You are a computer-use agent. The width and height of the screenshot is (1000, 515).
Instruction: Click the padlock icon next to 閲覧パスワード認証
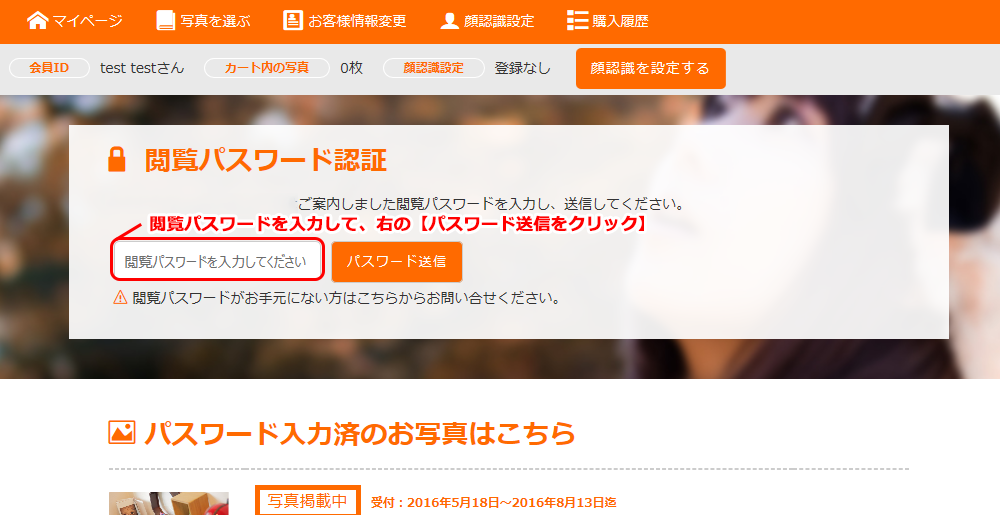[118, 160]
